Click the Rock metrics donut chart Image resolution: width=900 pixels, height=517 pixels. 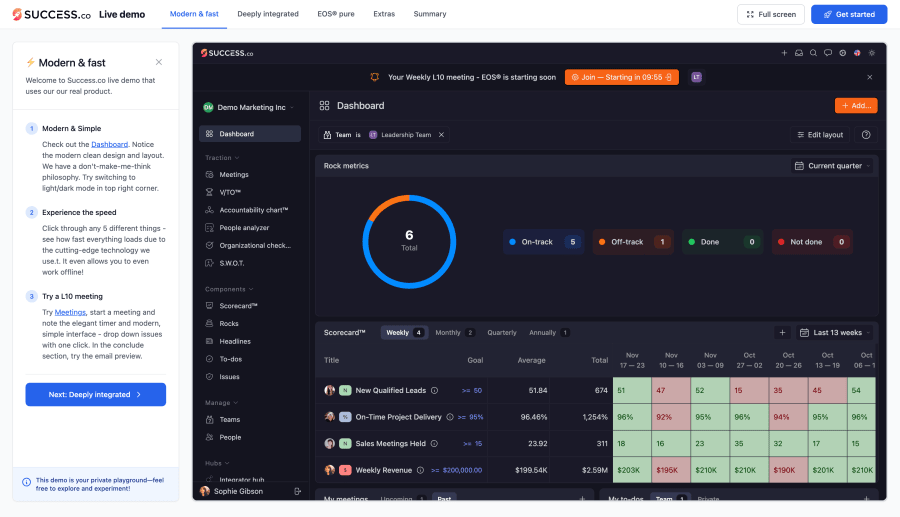click(409, 242)
